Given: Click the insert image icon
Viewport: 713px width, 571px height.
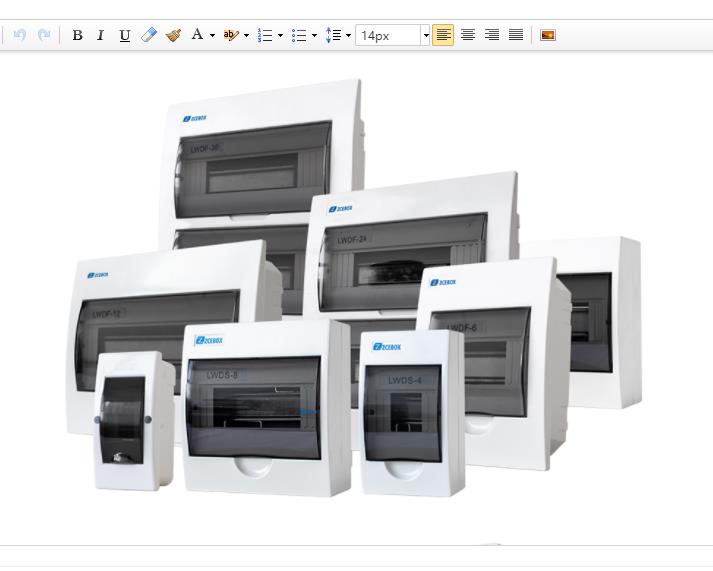Looking at the screenshot, I should (x=548, y=35).
